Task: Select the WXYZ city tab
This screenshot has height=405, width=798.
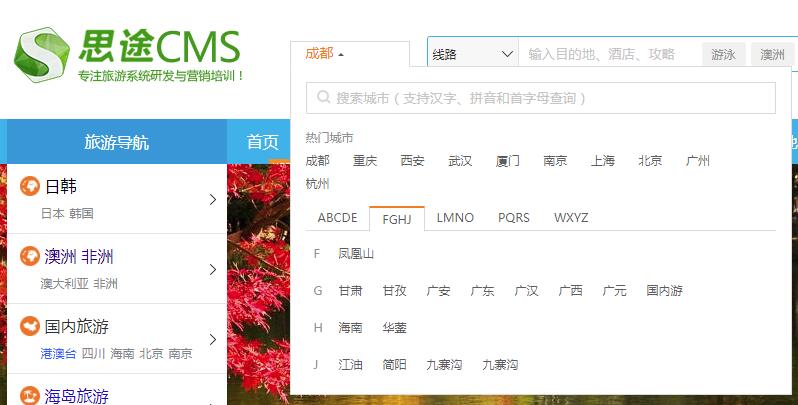Action: [571, 218]
